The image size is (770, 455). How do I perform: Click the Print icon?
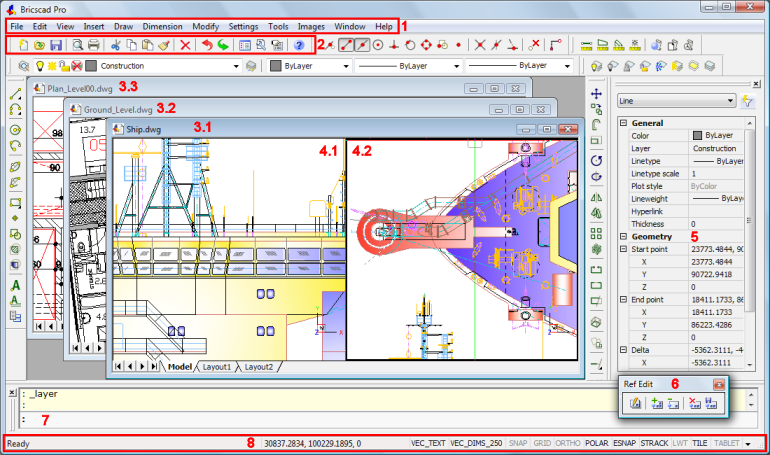click(94, 45)
